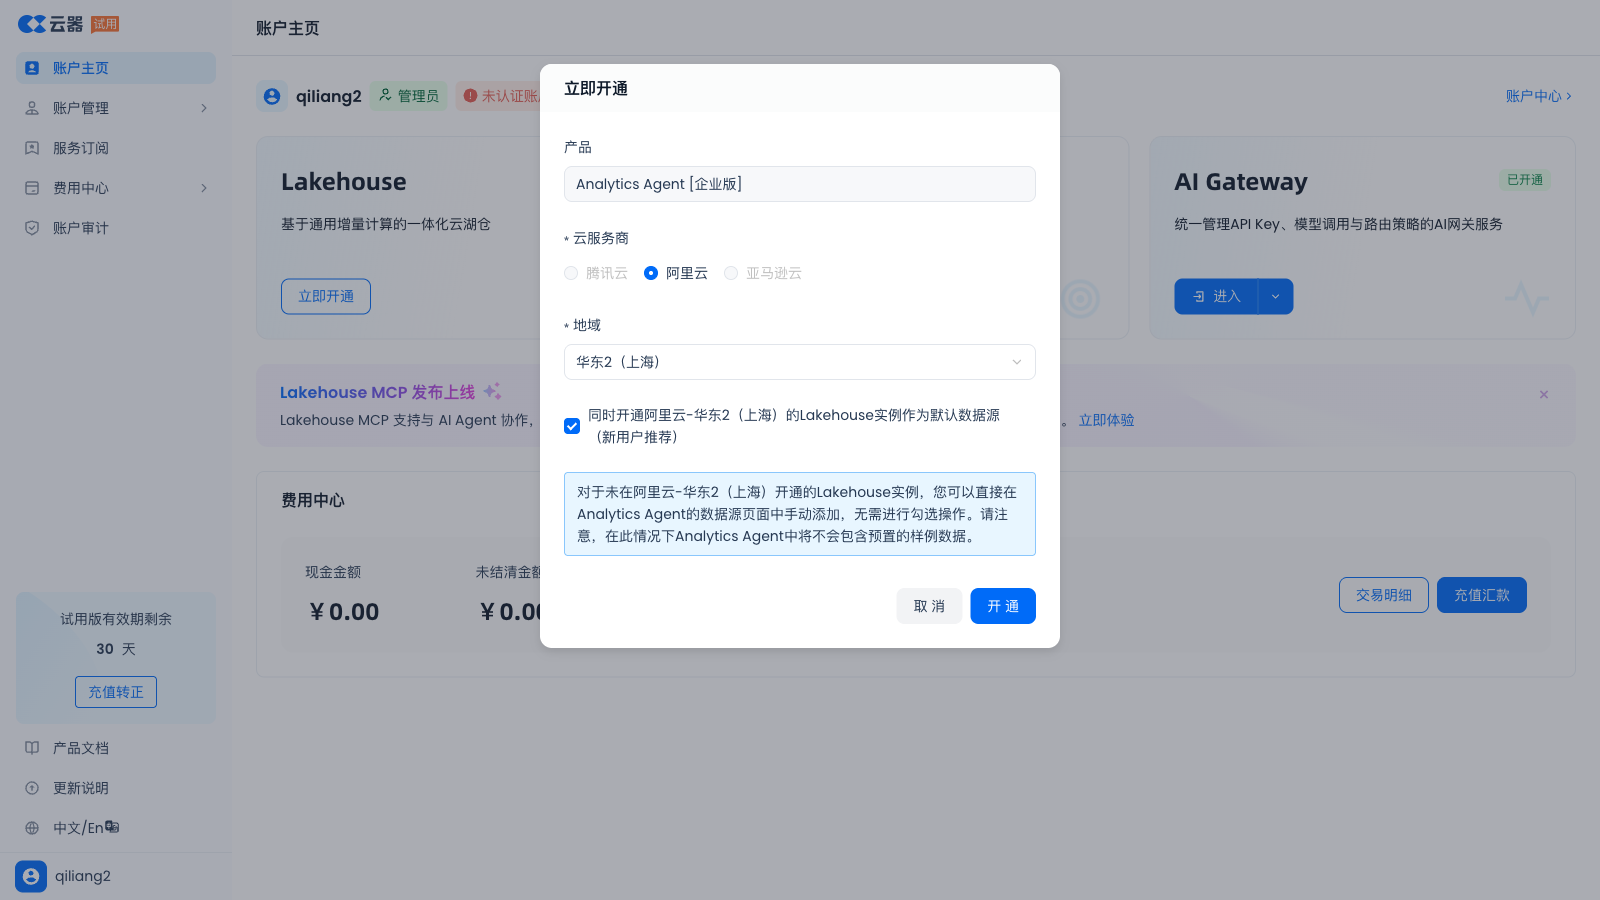This screenshot has height=900, width=1600.
Task: Click the 开通 confirm button
Action: [x=1003, y=606]
